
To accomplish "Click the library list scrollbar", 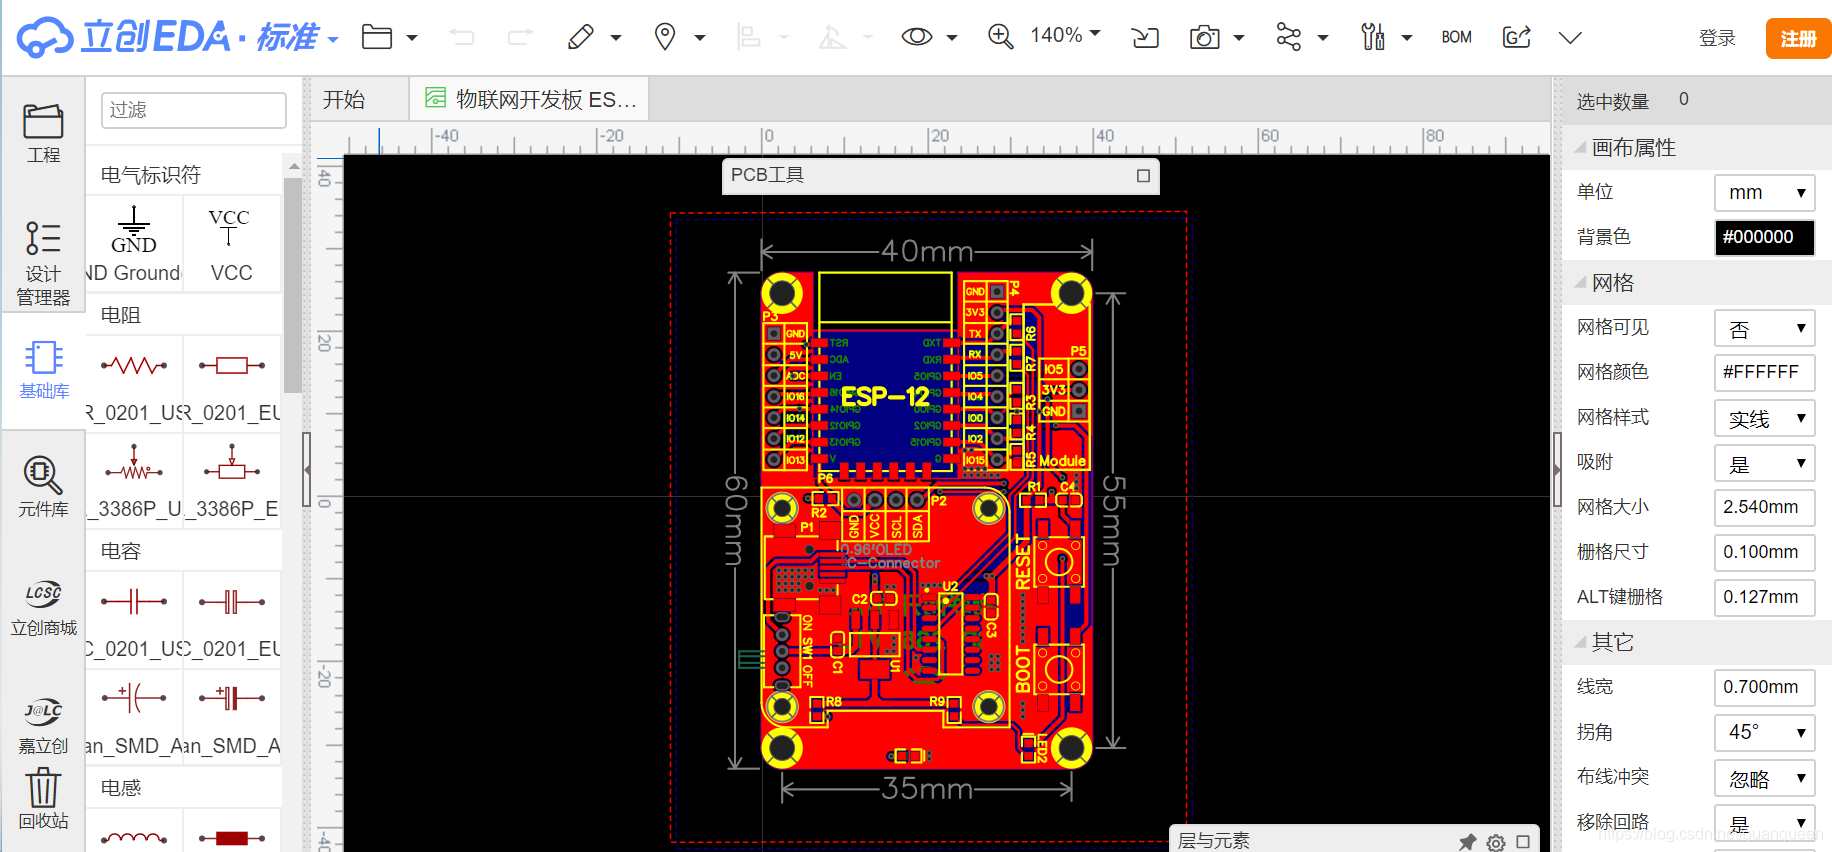I will click(292, 285).
